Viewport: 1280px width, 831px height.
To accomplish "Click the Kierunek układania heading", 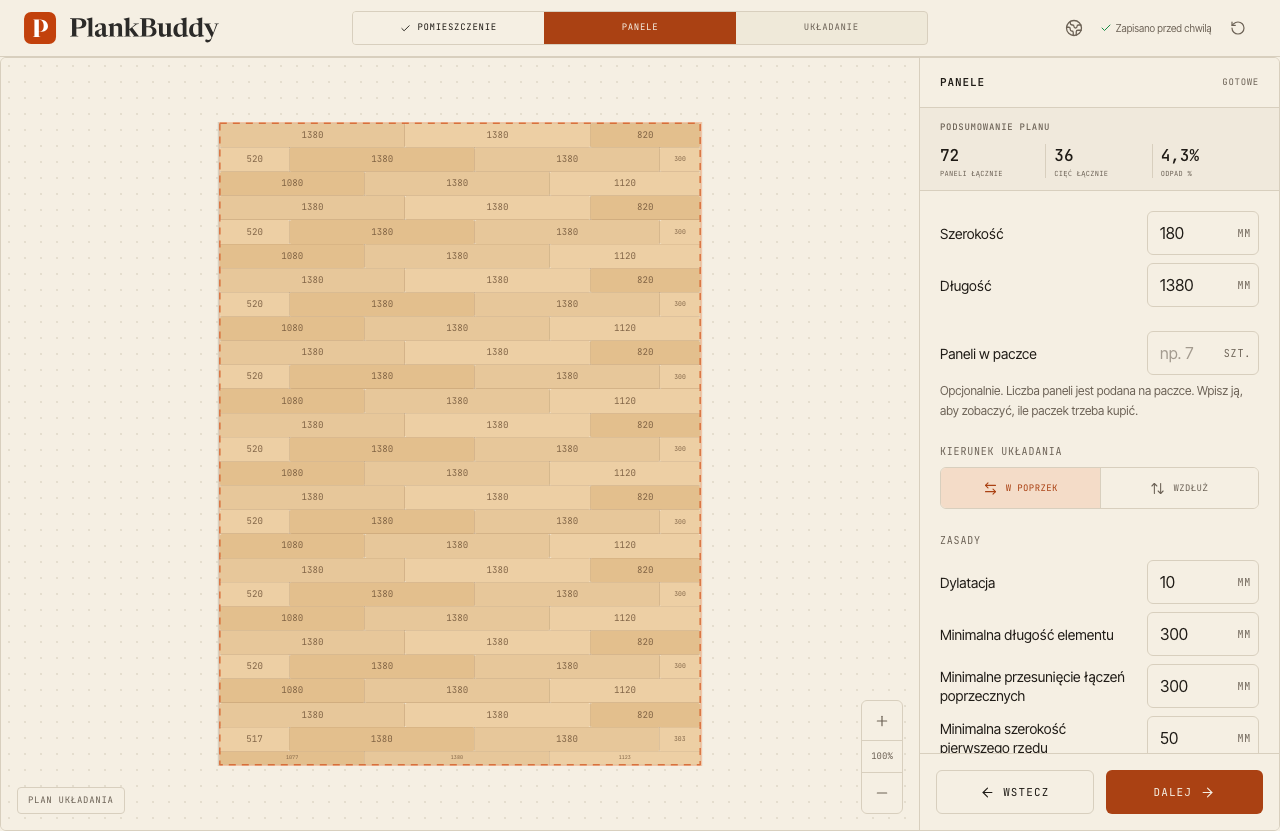I will click(1001, 451).
